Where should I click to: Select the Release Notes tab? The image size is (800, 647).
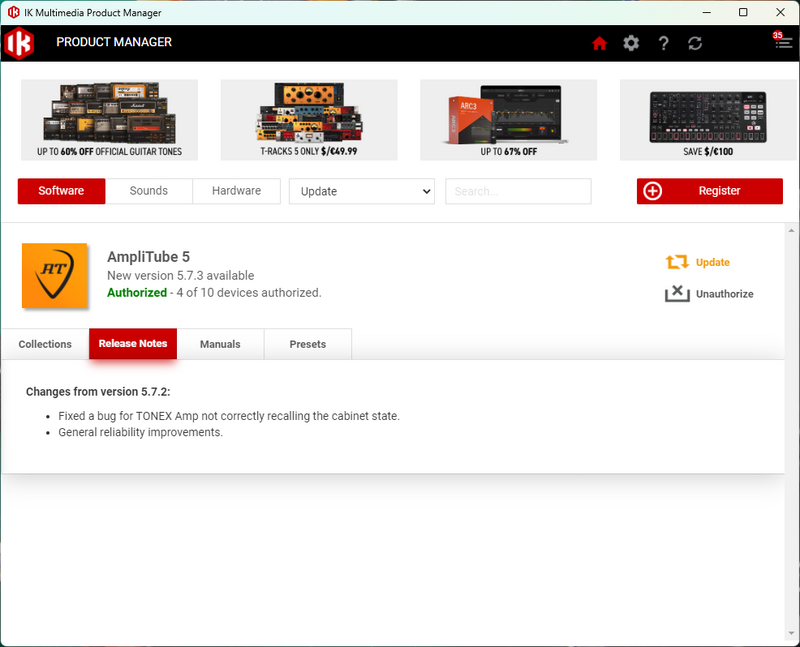133,343
